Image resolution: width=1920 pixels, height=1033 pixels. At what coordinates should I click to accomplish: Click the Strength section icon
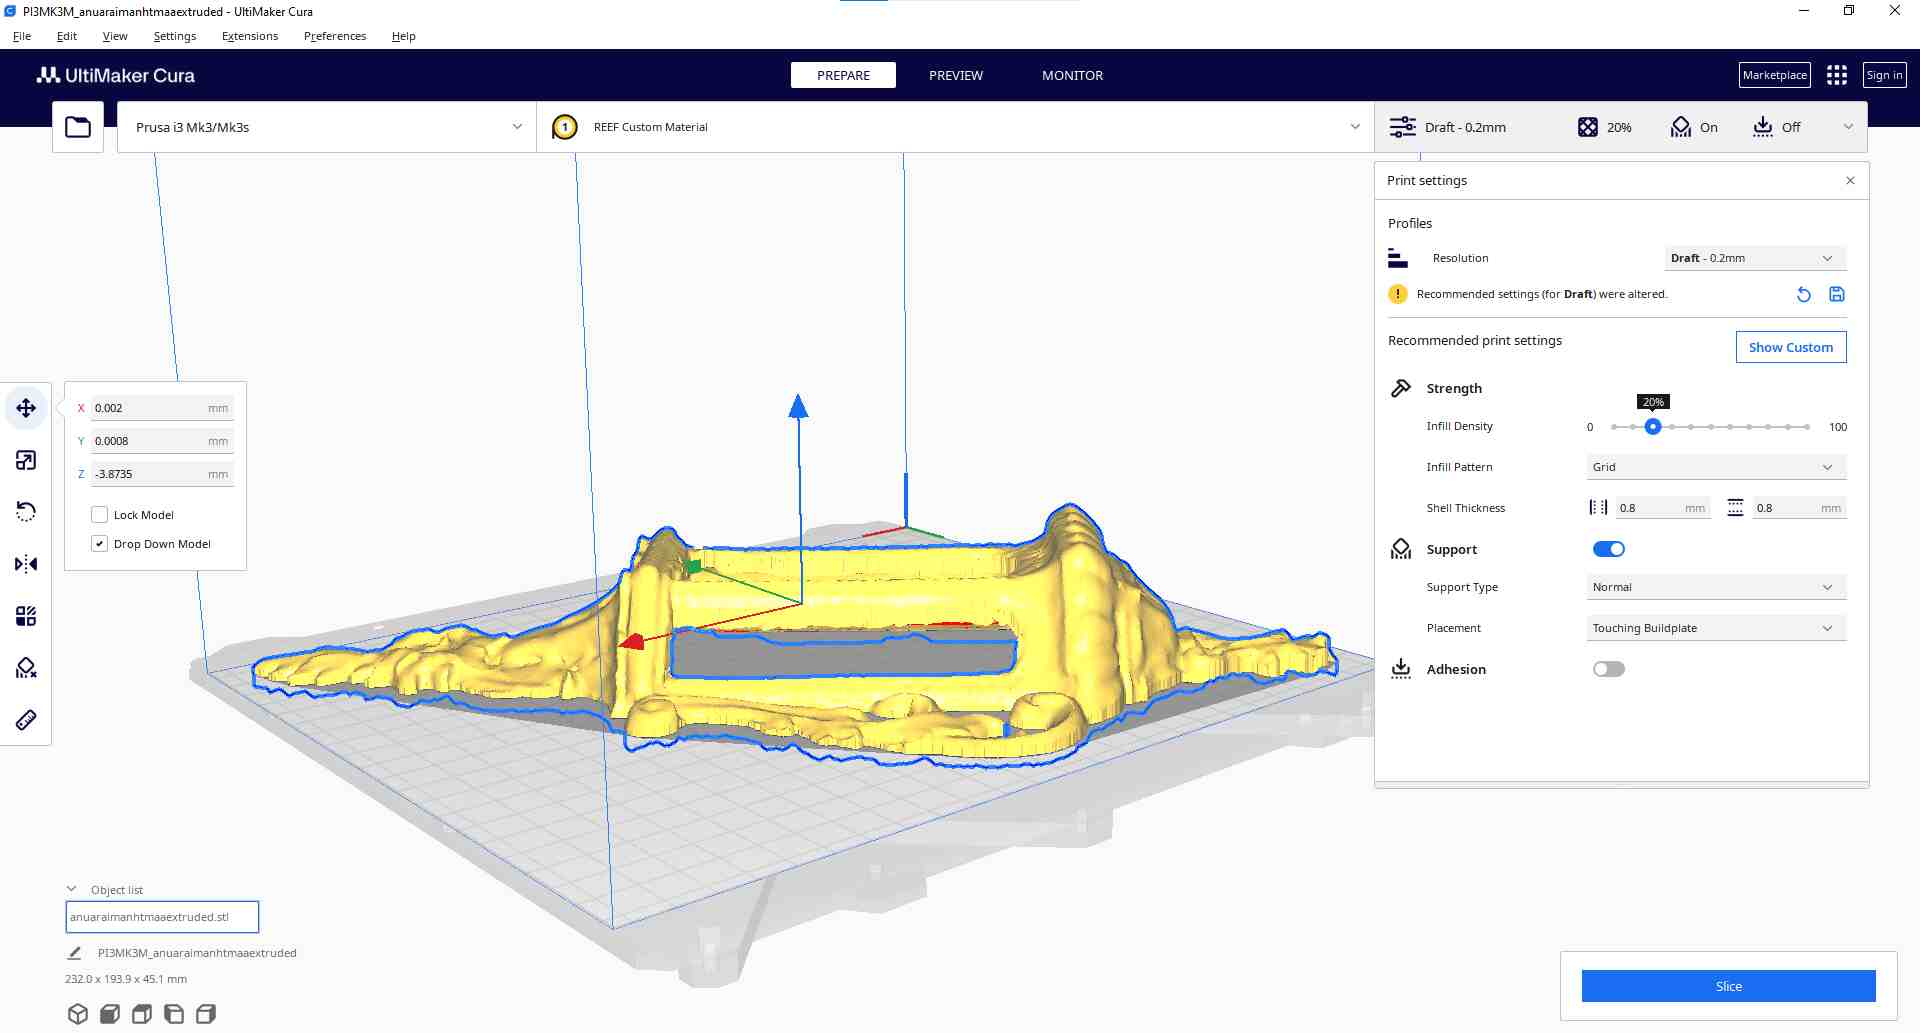point(1401,388)
